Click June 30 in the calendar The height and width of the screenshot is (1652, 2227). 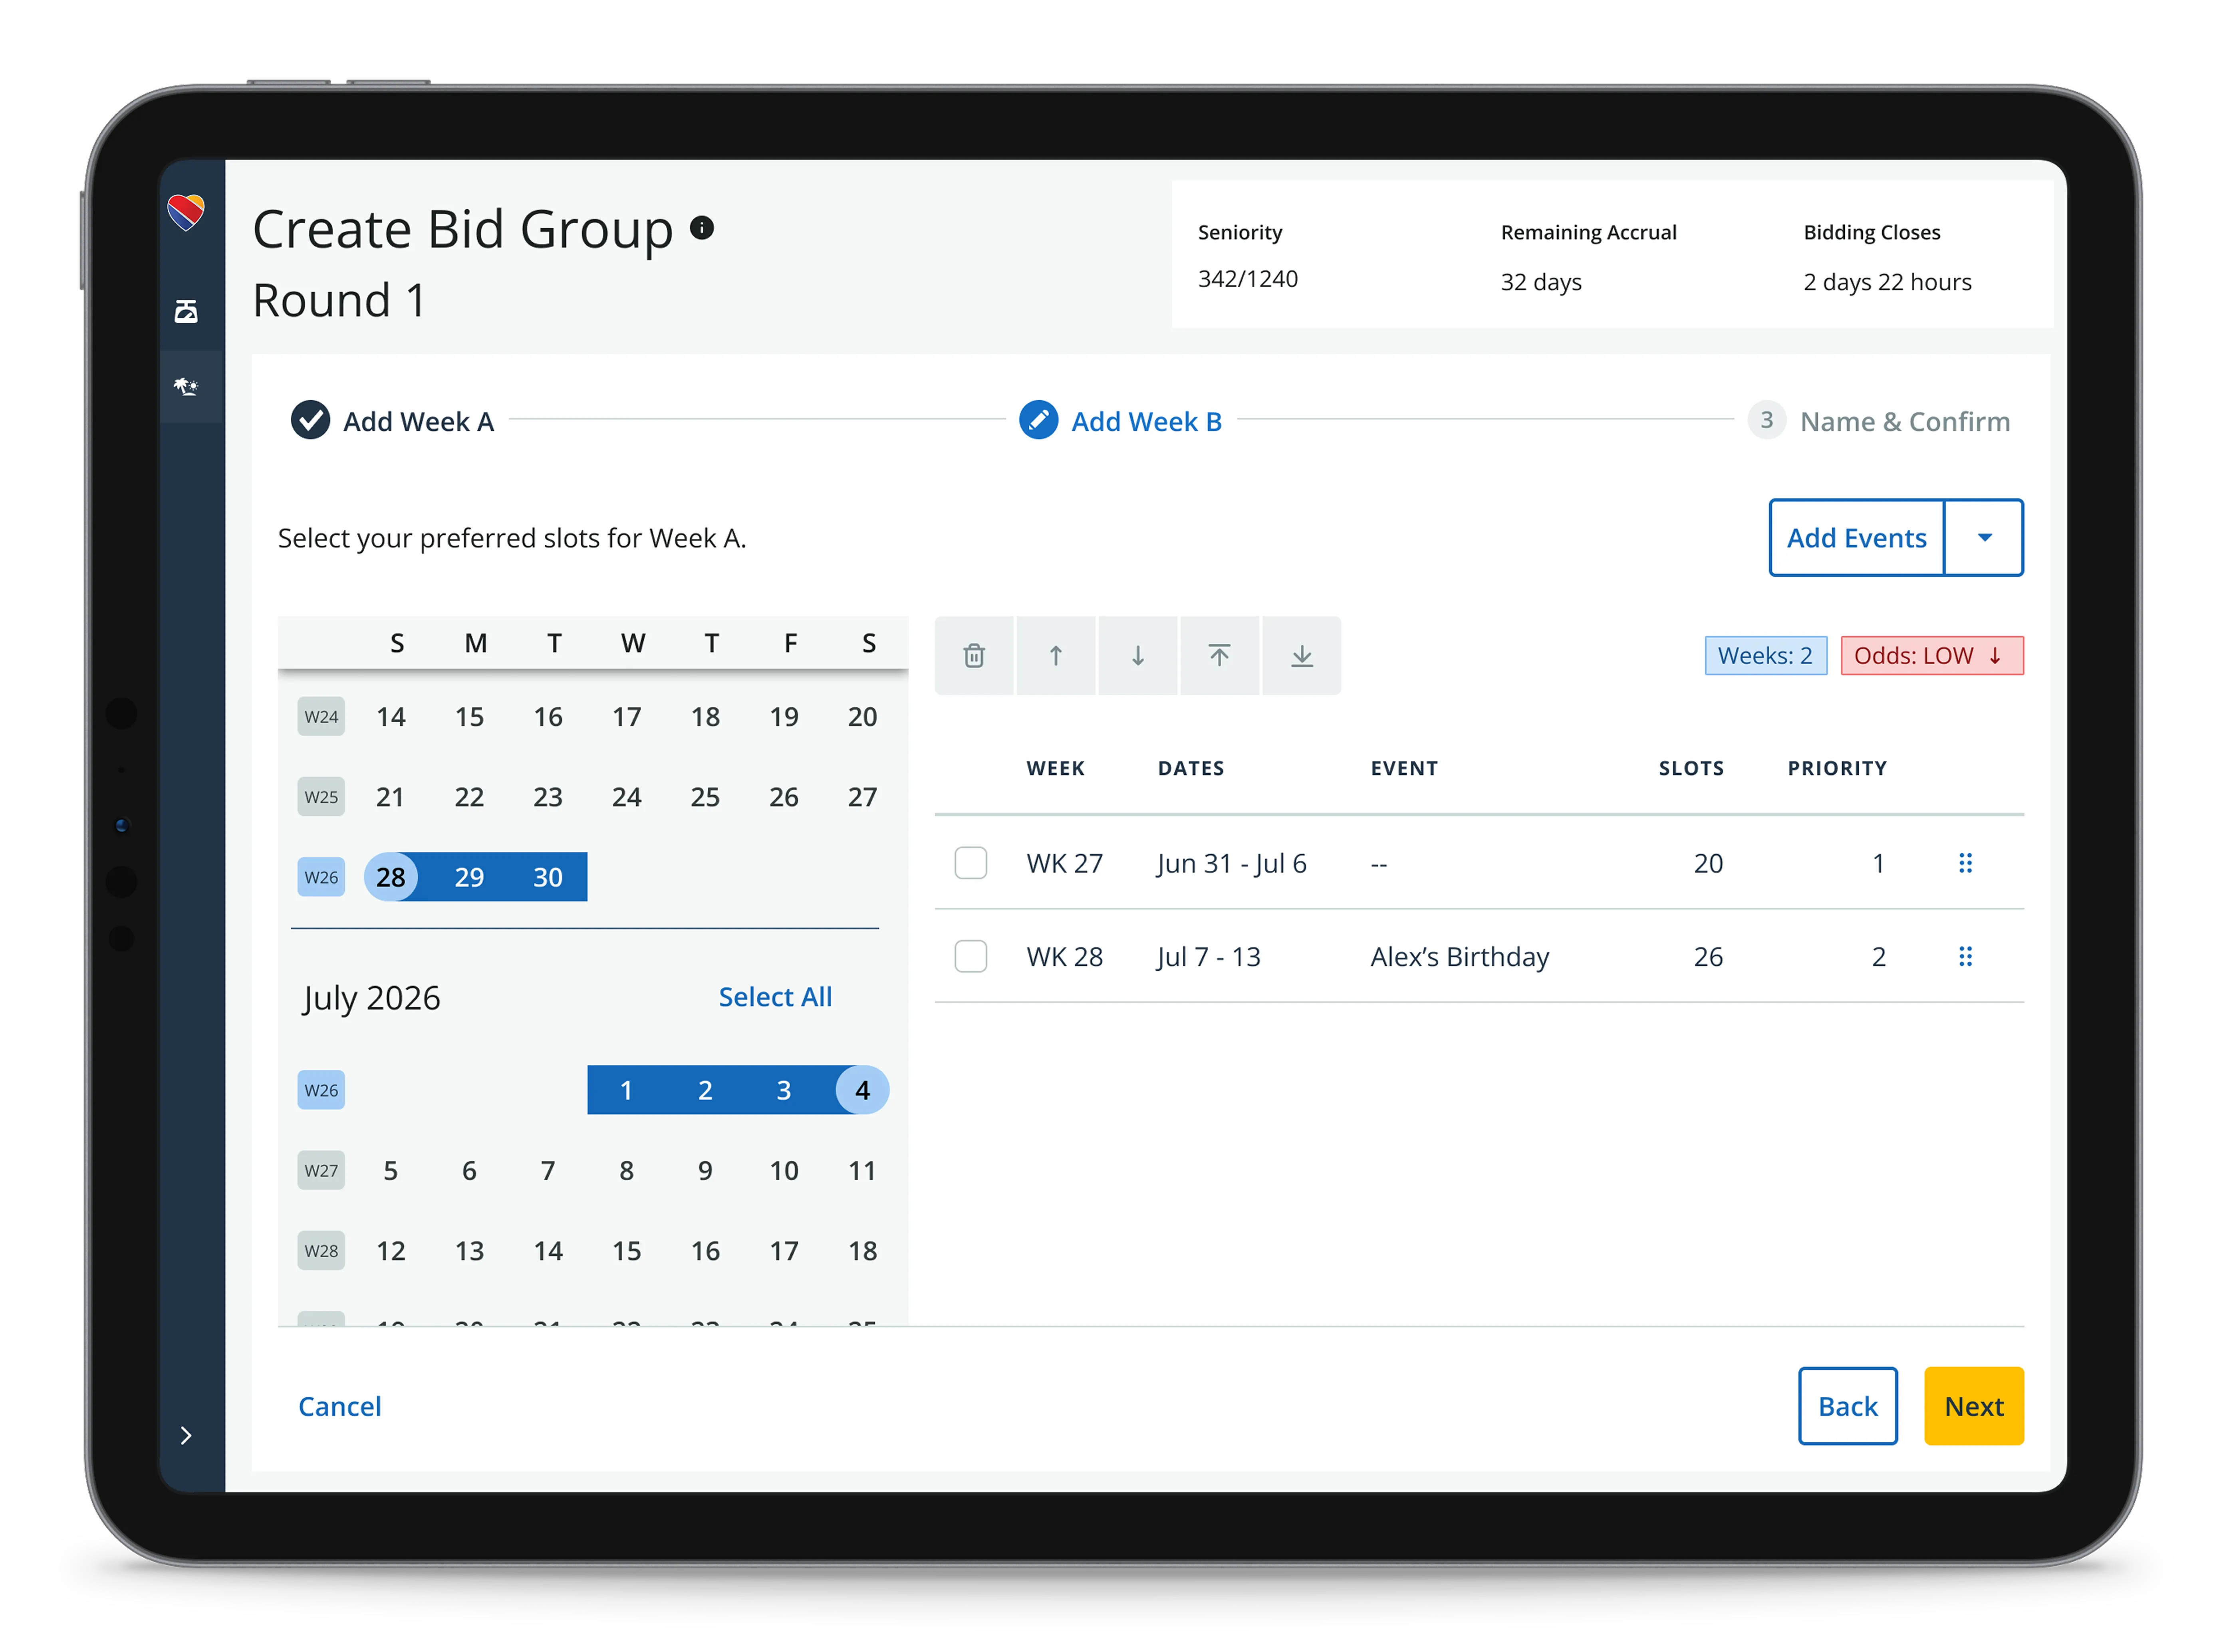point(548,877)
